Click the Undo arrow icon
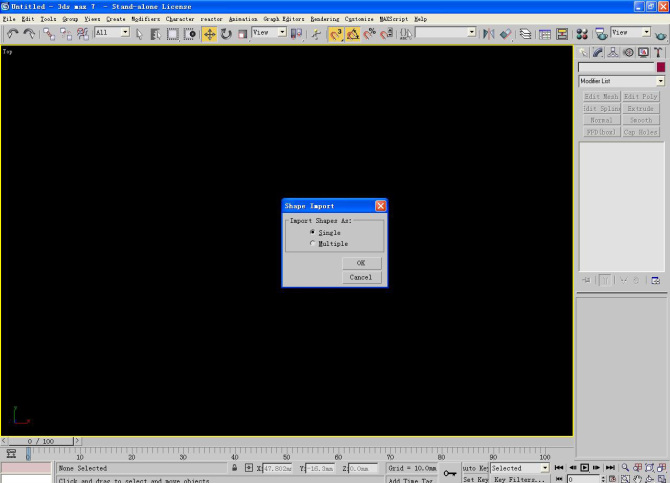 pyautogui.click(x=12, y=33)
